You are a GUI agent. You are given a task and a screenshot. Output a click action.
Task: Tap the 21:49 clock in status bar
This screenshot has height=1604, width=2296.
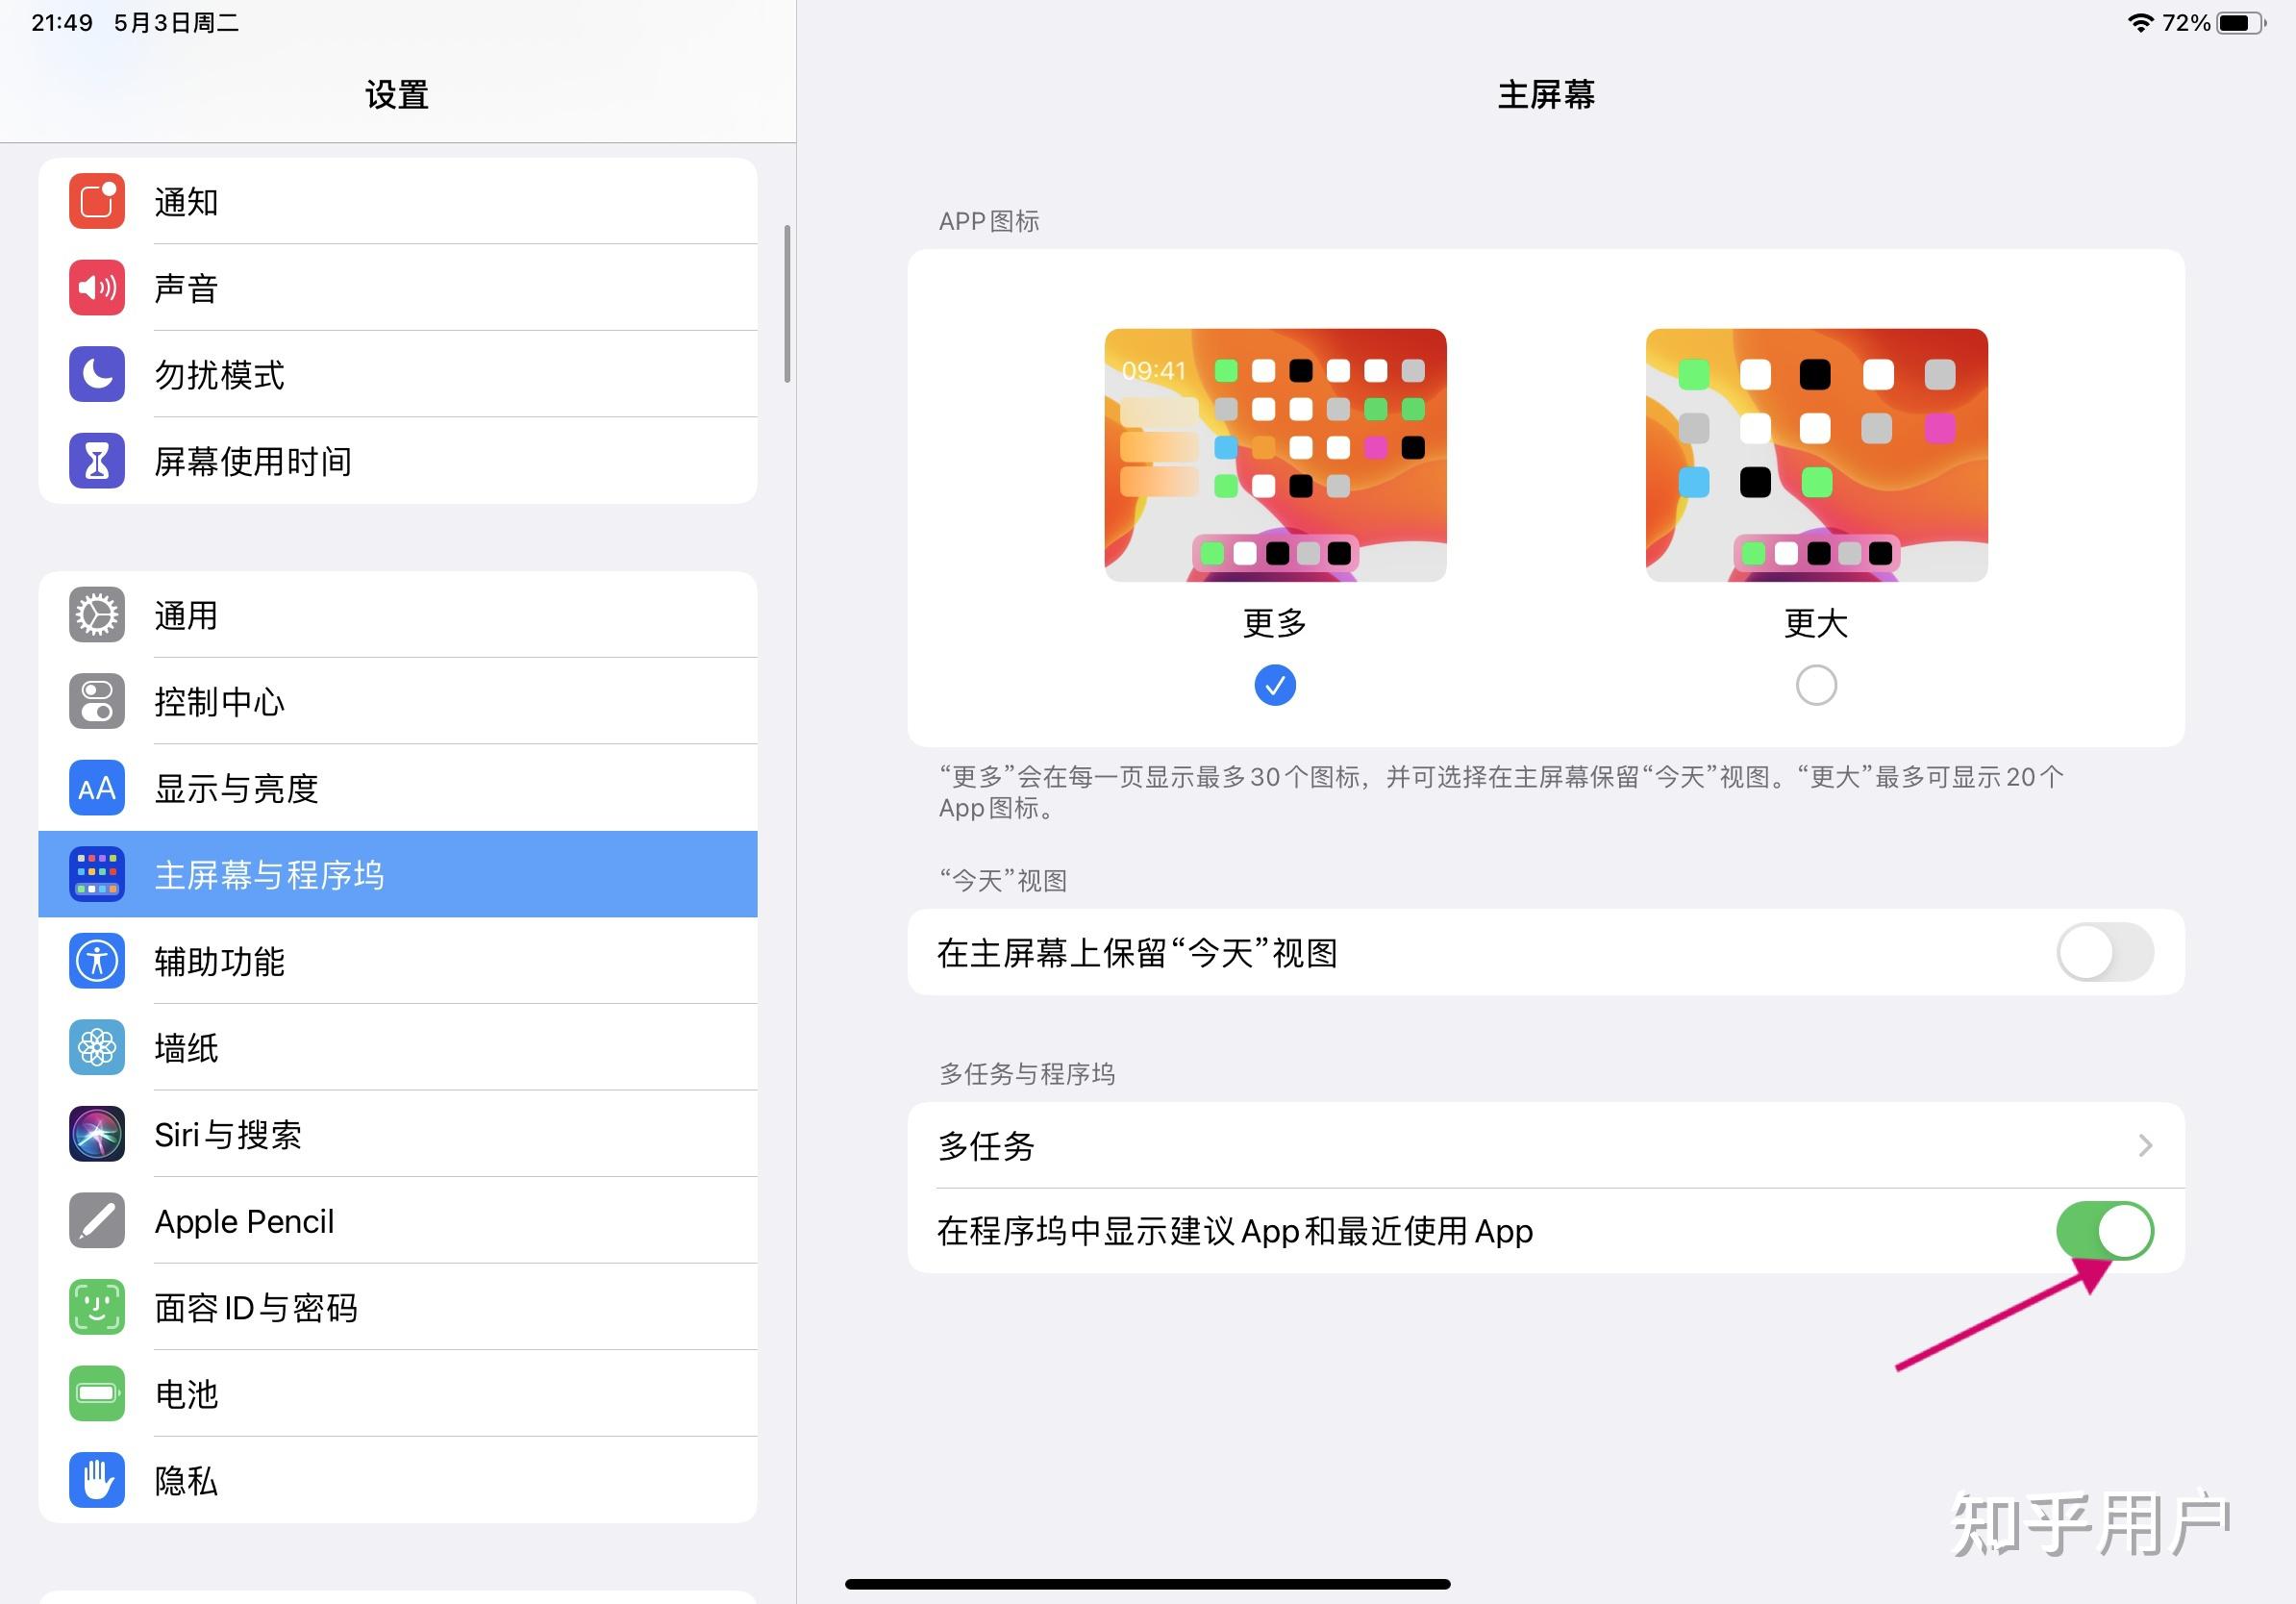[x=62, y=22]
